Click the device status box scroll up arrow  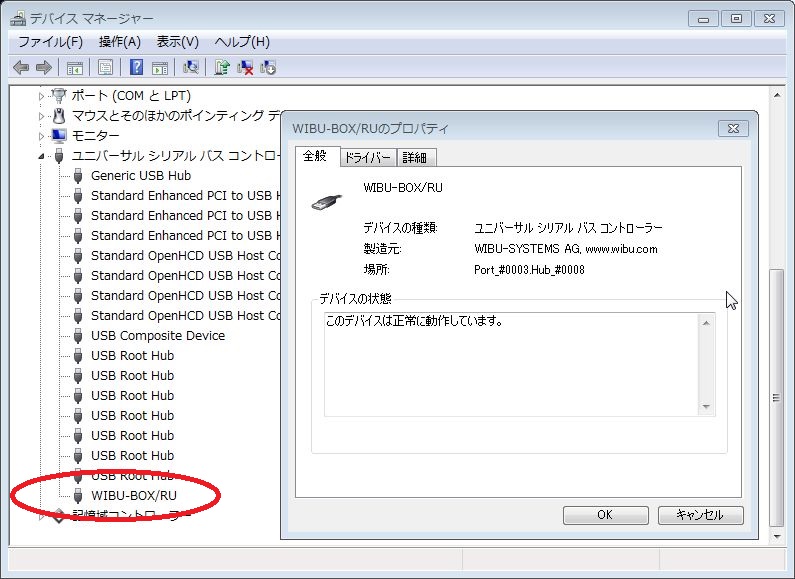tap(706, 323)
